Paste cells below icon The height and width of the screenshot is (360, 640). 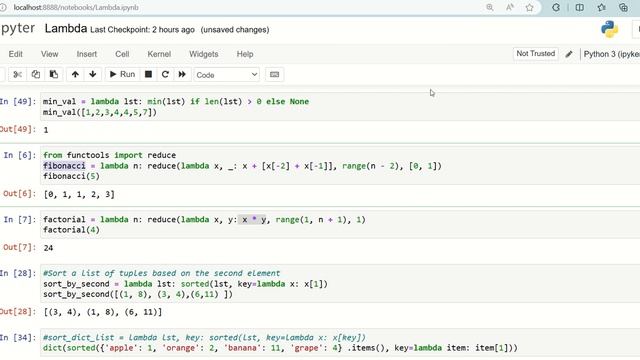tap(53, 75)
